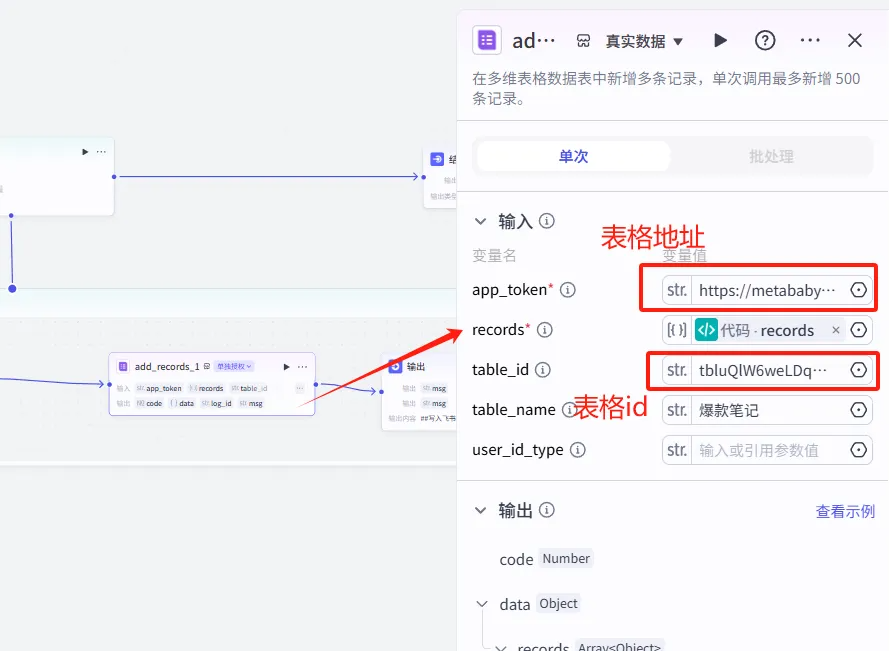Click the table_id str type selector
Image resolution: width=889 pixels, height=651 pixels.
[677, 370]
